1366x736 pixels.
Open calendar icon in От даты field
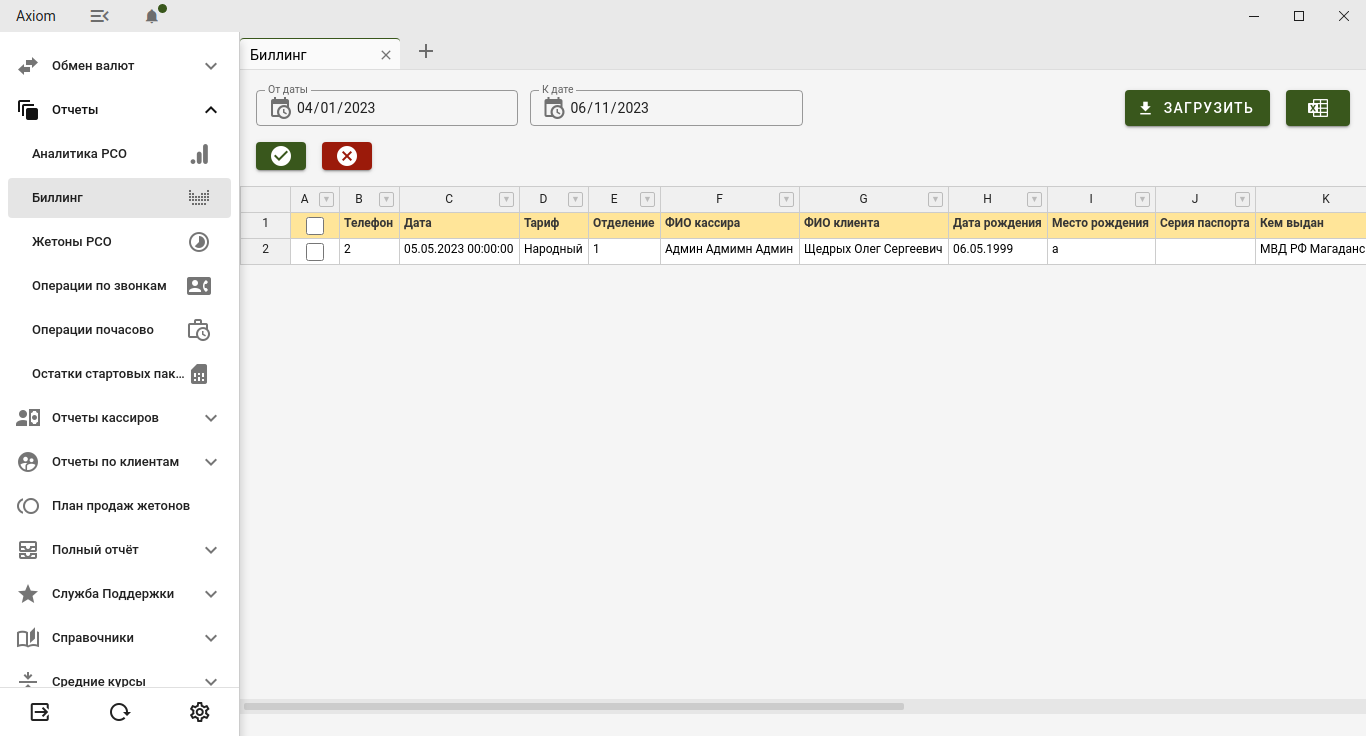(281, 108)
